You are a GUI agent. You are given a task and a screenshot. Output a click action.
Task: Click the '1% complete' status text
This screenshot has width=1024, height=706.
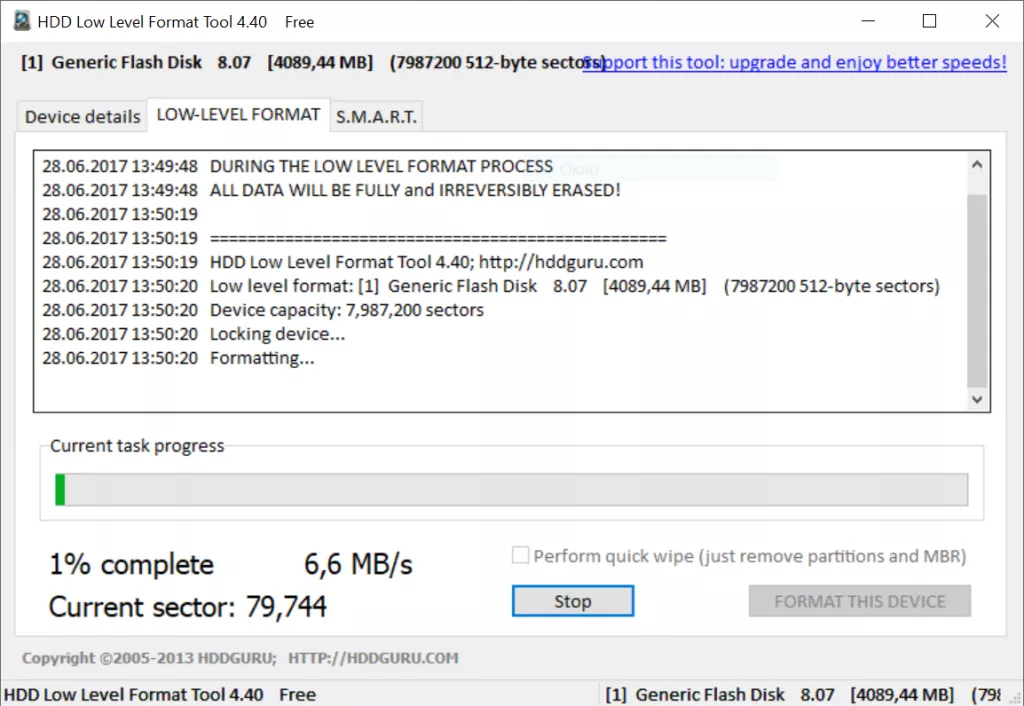[132, 564]
